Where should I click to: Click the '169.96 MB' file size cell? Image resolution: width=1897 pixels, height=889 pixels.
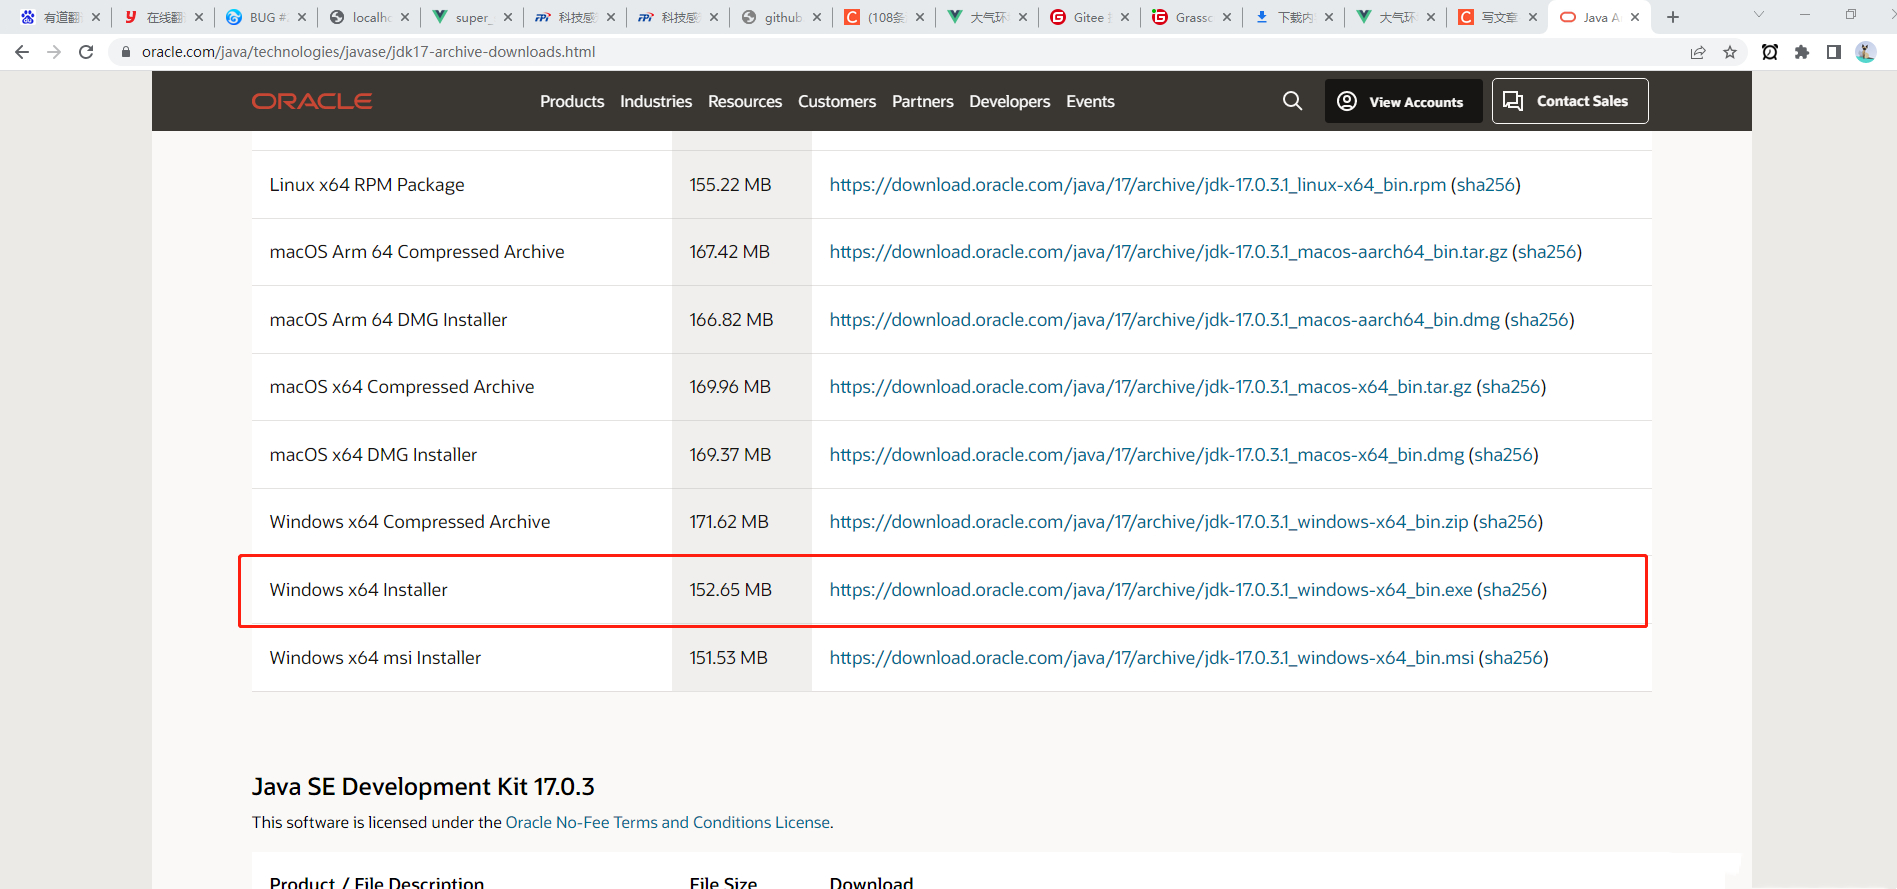coord(730,387)
